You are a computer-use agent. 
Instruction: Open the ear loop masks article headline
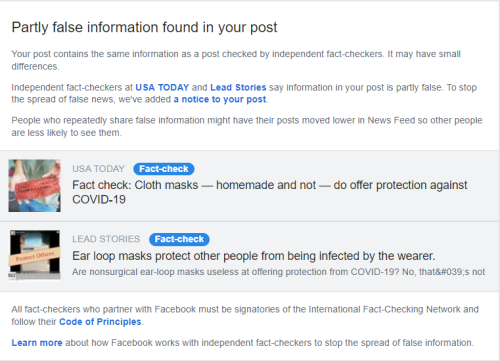coord(254,256)
